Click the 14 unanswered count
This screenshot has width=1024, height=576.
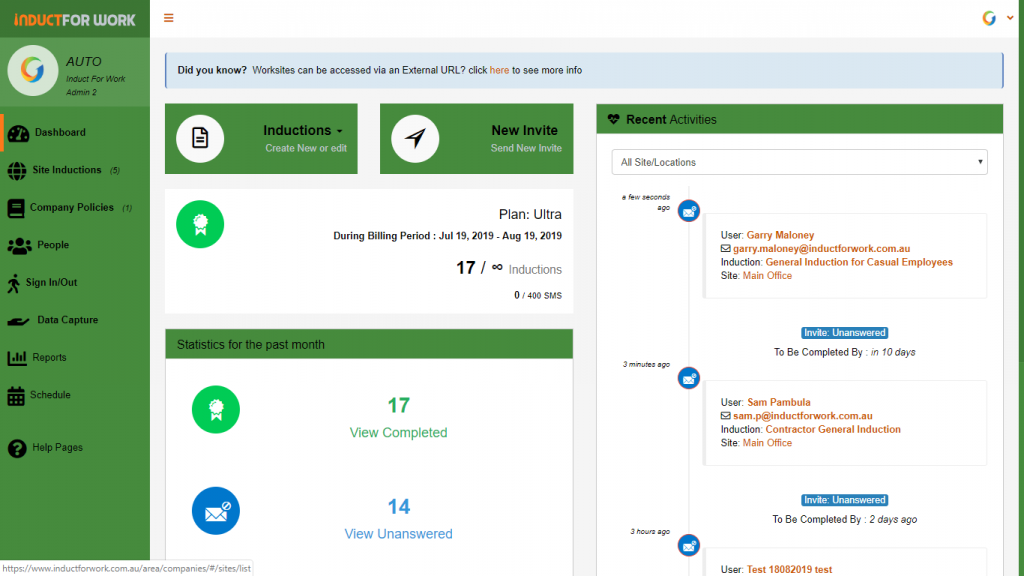pyautogui.click(x=398, y=507)
